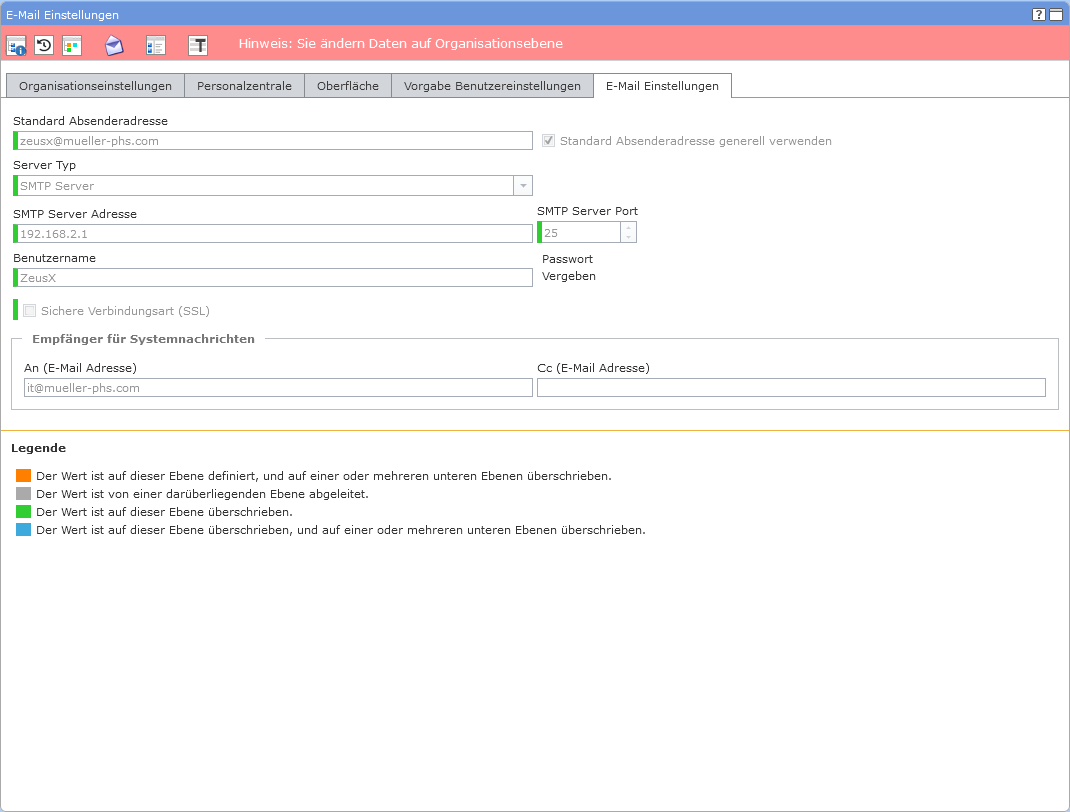Click the Passwort Vergeben link
The image size is (1070, 812).
pyautogui.click(x=568, y=276)
